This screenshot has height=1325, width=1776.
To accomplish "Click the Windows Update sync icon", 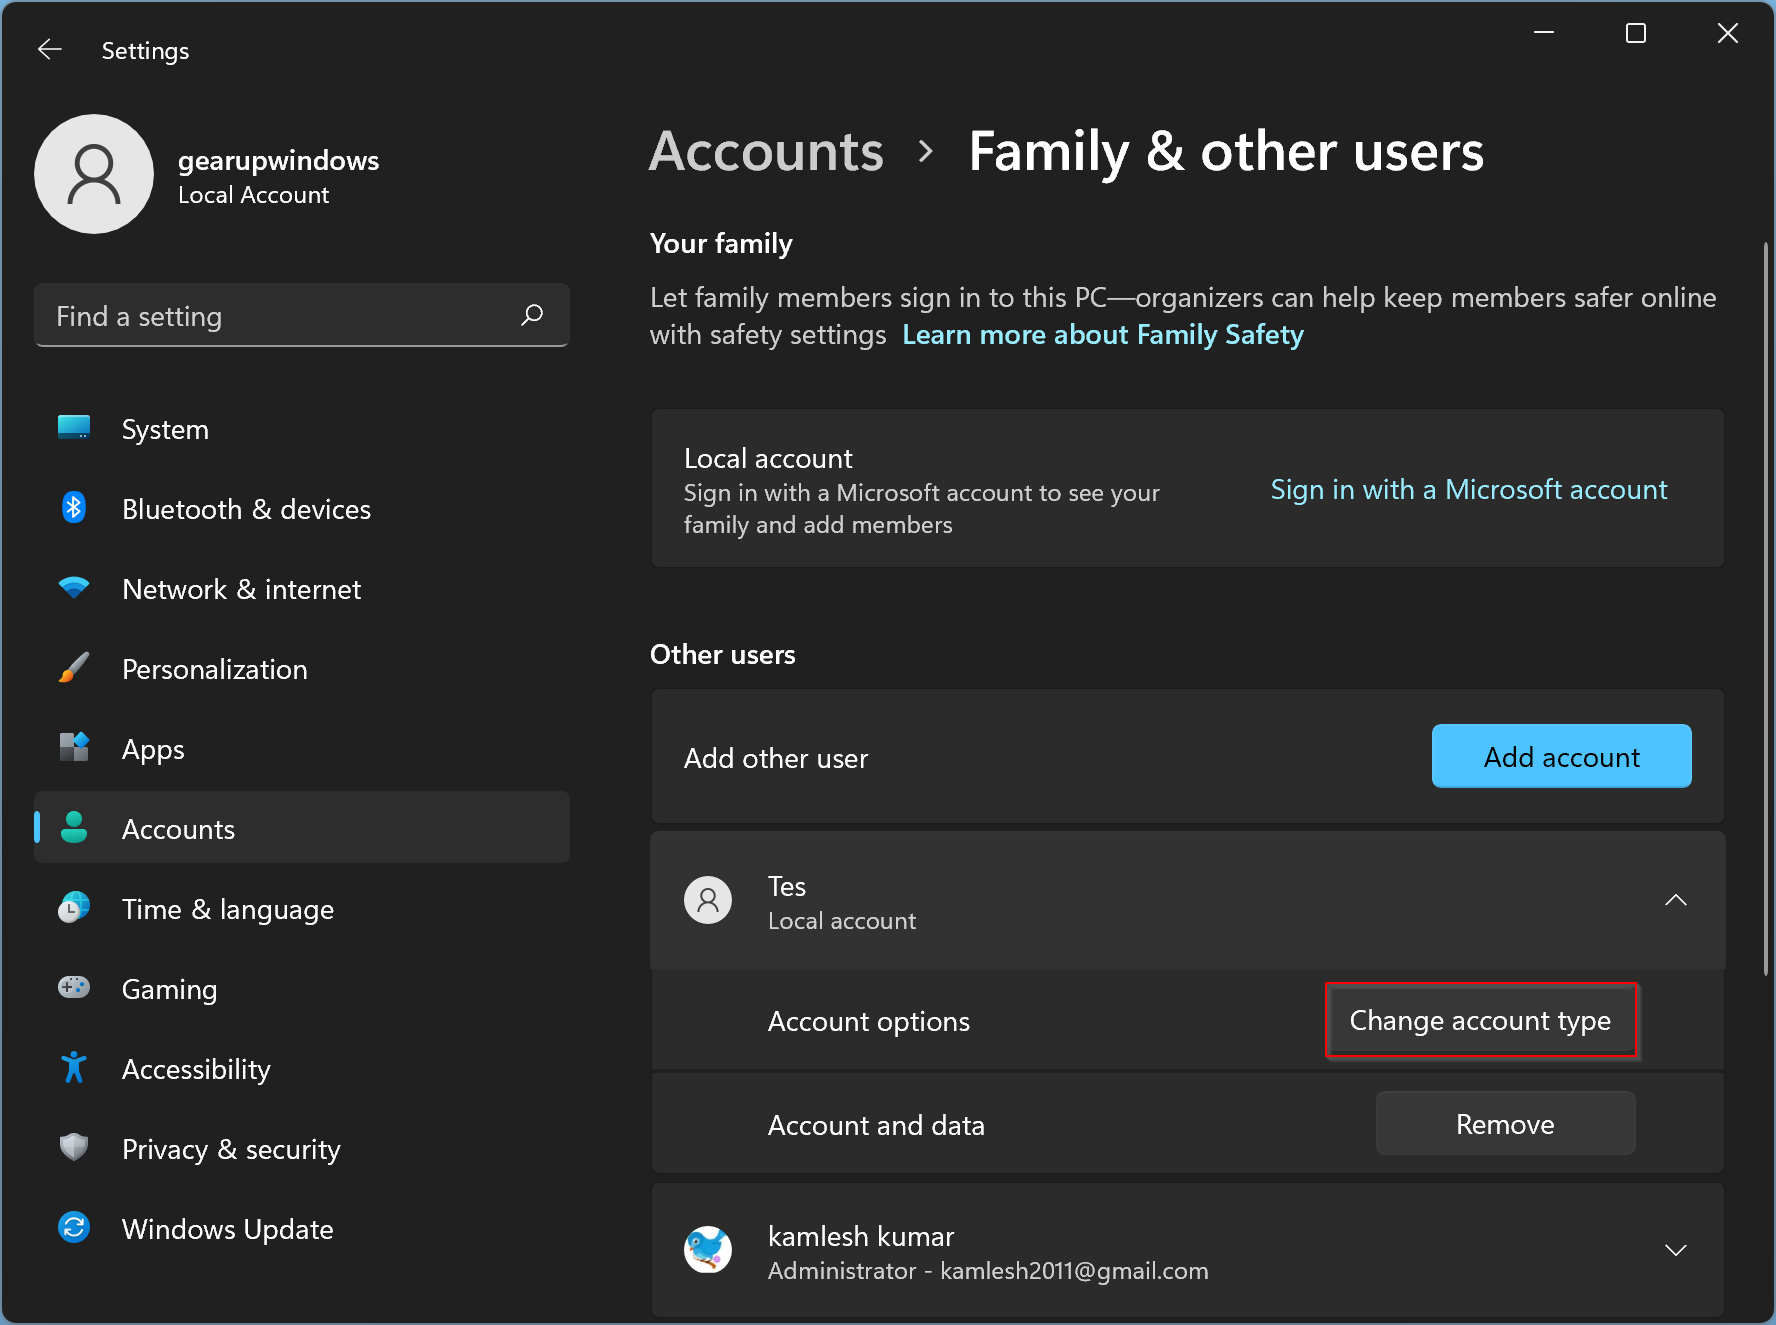I will point(74,1227).
